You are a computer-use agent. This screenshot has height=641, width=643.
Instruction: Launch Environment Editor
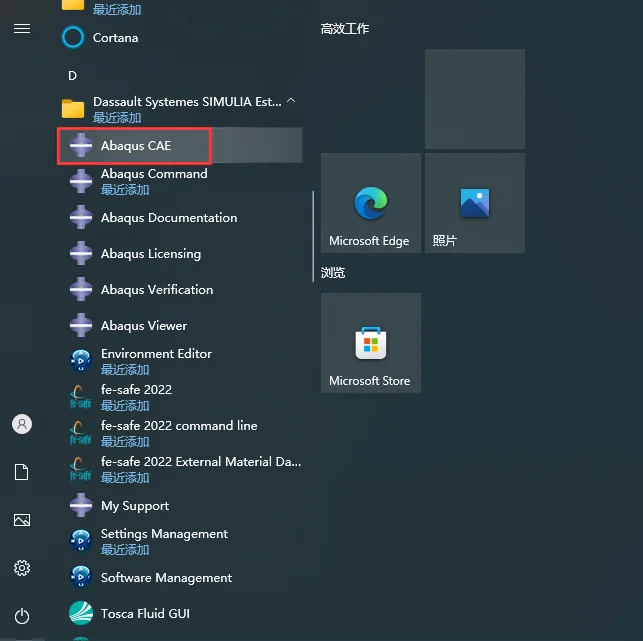pos(180,361)
